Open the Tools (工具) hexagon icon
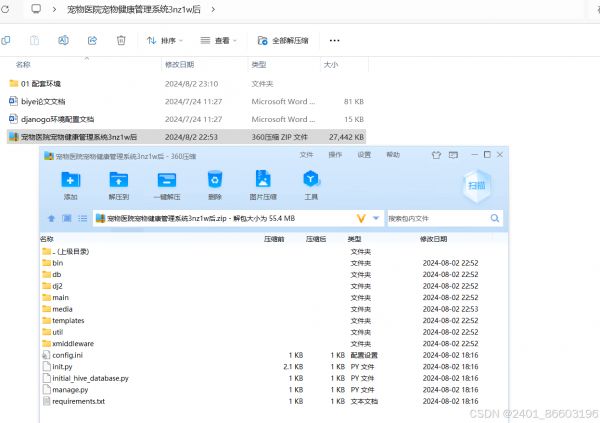Screen dimensions: 600x423 click(311, 179)
